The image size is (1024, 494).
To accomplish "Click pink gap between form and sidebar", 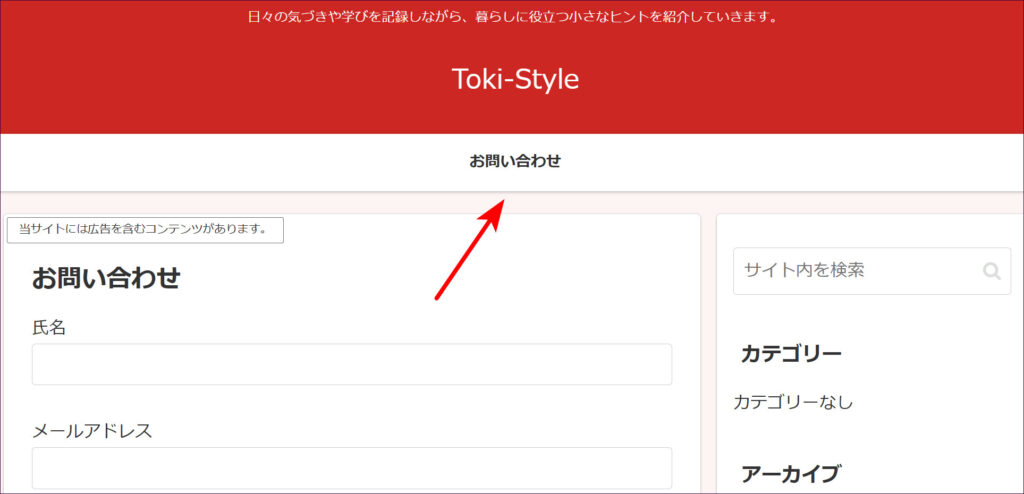I will point(708,350).
